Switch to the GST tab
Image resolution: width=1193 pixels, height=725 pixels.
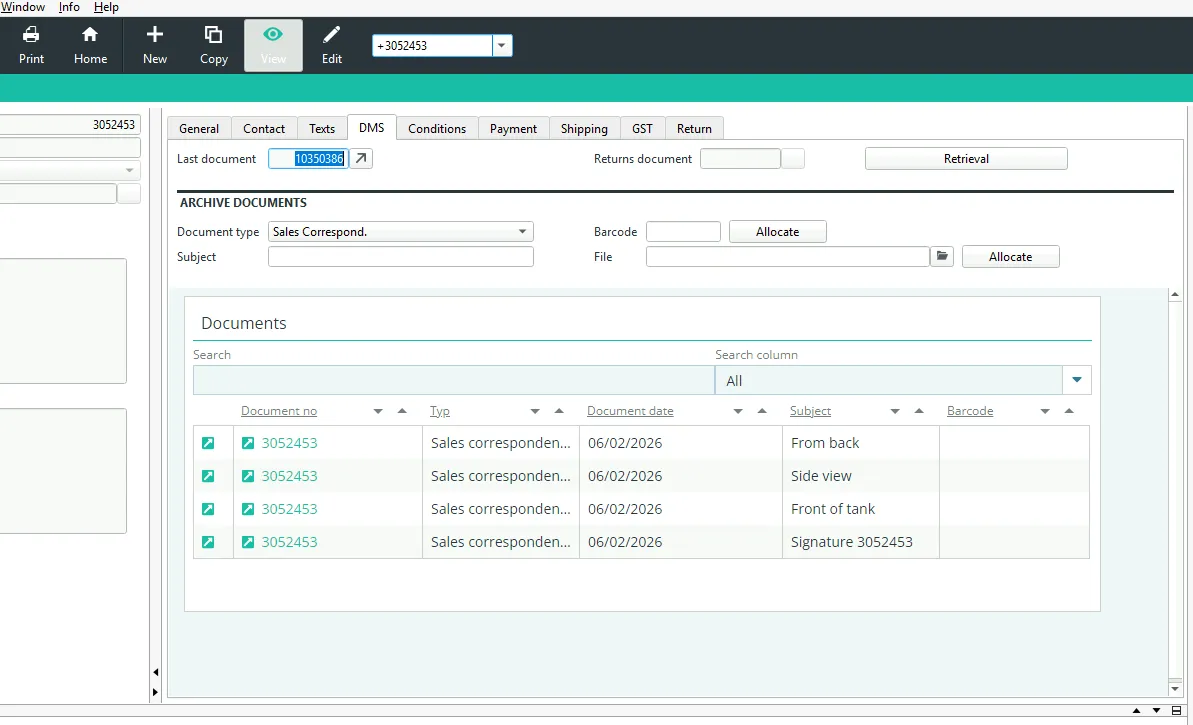642,129
